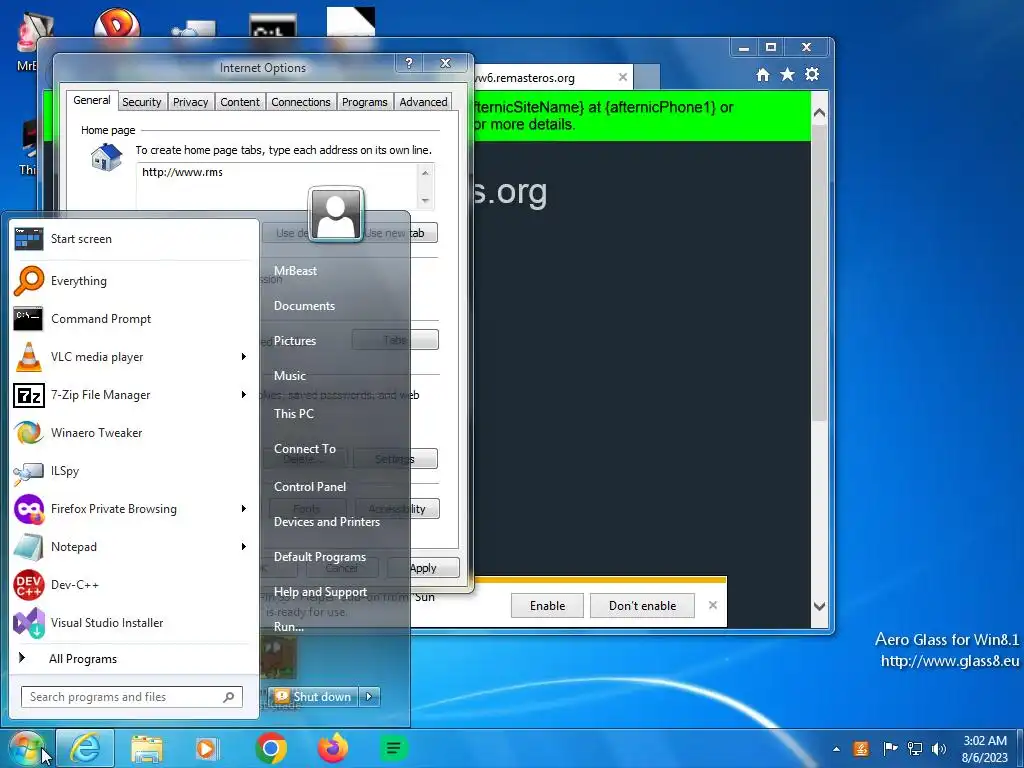This screenshot has height=768, width=1024.
Task: Click Search programs and files box
Action: tap(132, 697)
